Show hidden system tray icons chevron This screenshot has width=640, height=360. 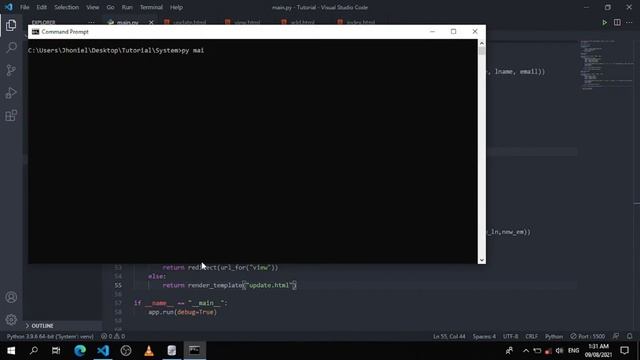pyautogui.click(x=526, y=351)
